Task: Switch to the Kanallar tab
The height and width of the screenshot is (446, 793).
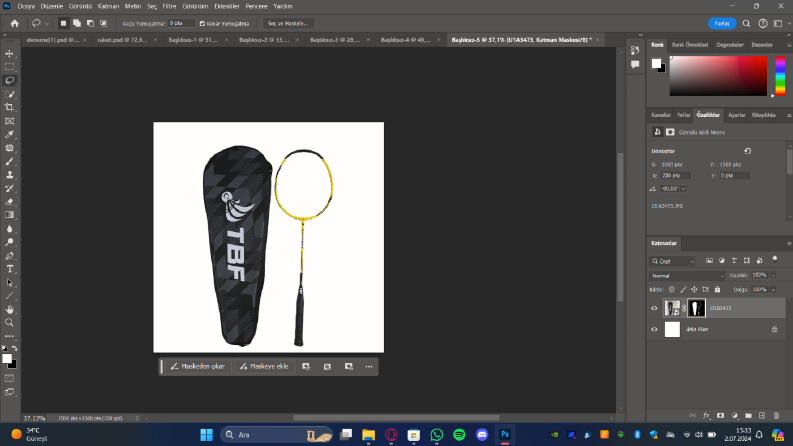Action: pos(660,115)
